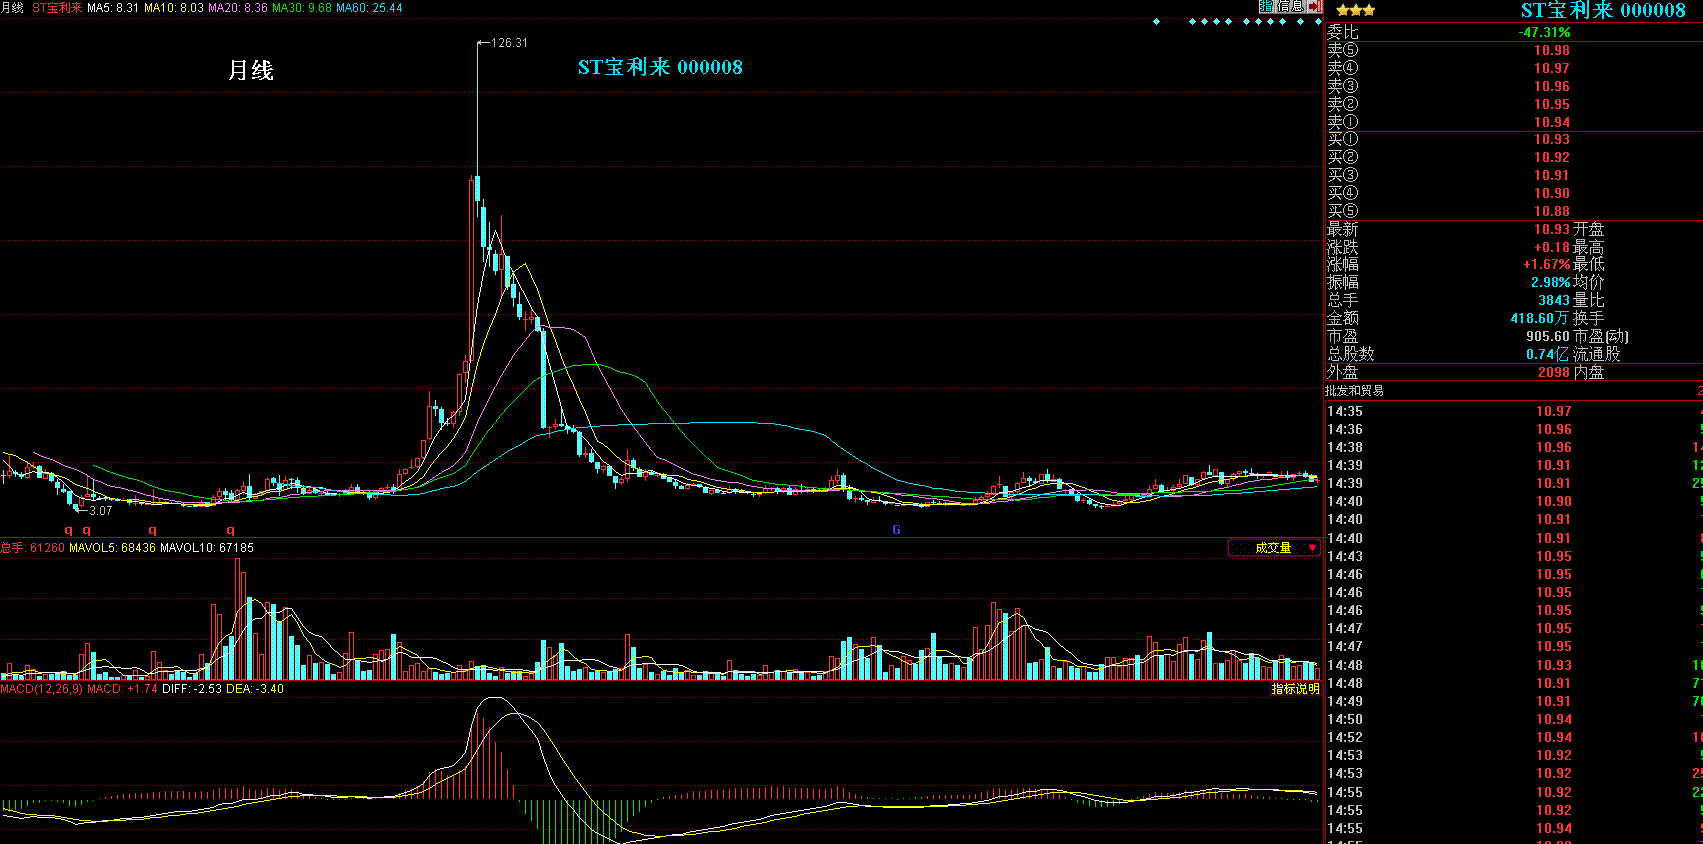
Task: Click the 量比 volume ratio label
Action: click(x=1589, y=301)
